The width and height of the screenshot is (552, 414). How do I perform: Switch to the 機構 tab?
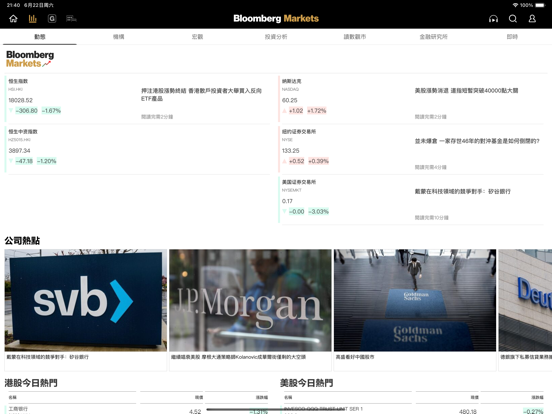[119, 37]
